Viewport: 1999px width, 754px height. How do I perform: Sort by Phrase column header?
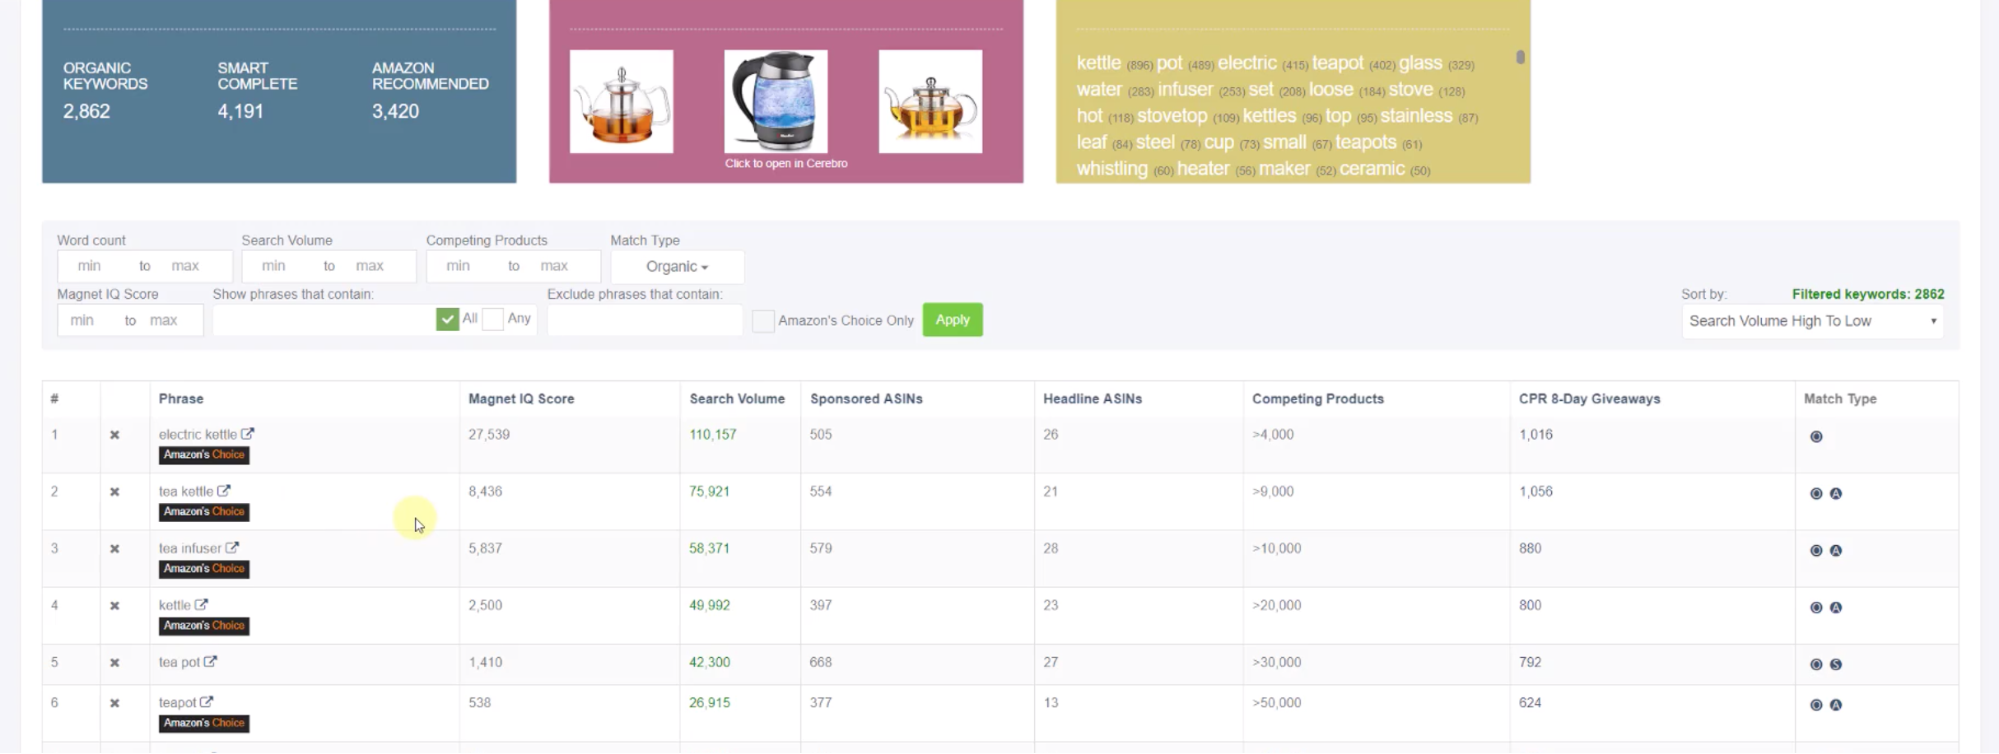[x=181, y=399]
